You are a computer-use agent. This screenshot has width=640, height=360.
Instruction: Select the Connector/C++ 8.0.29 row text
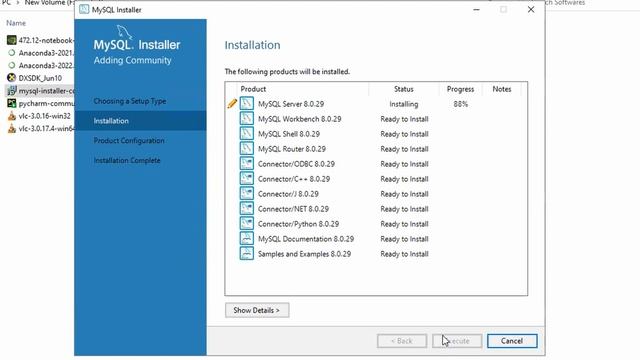coord(294,179)
